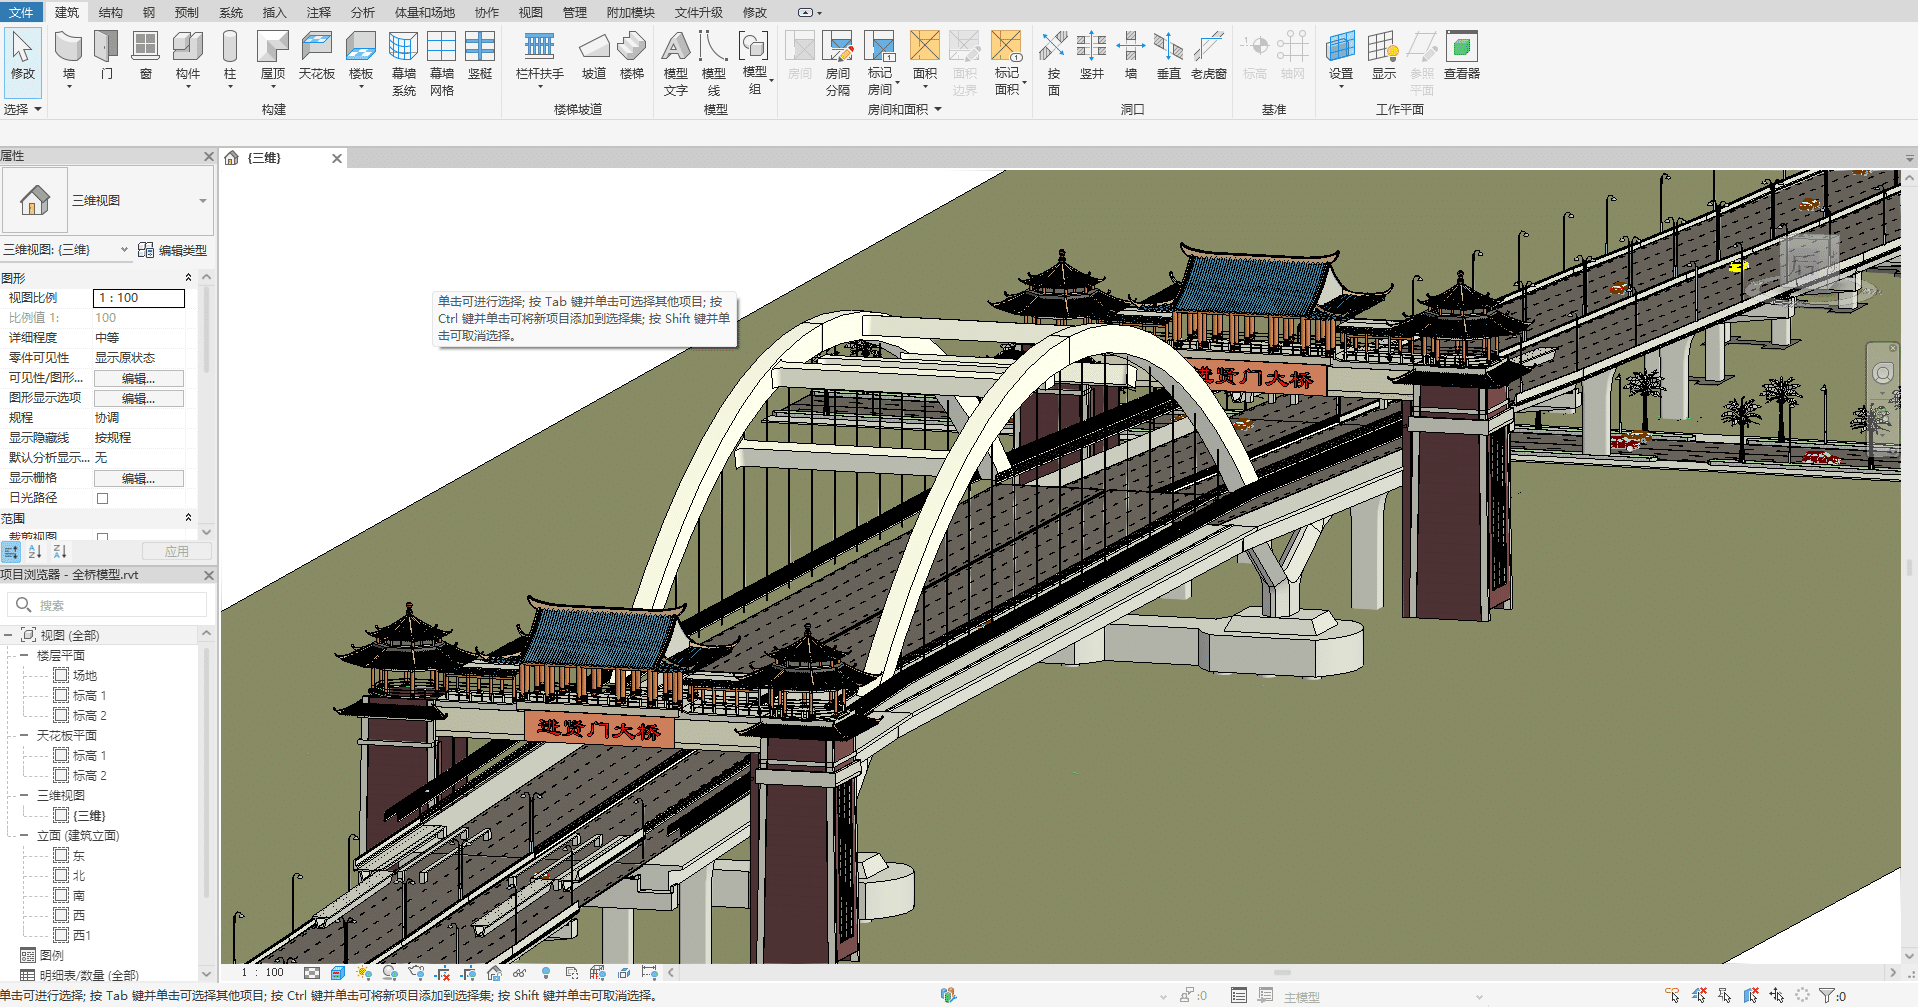Collapse the 楼层平面 tree branch
The width and height of the screenshot is (1918, 1007).
(27, 655)
